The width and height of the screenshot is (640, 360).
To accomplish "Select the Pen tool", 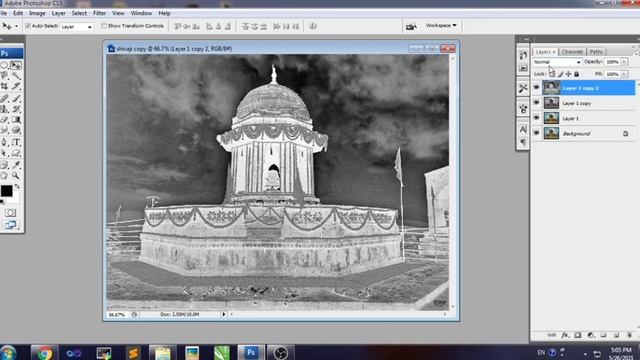I will coord(4,142).
